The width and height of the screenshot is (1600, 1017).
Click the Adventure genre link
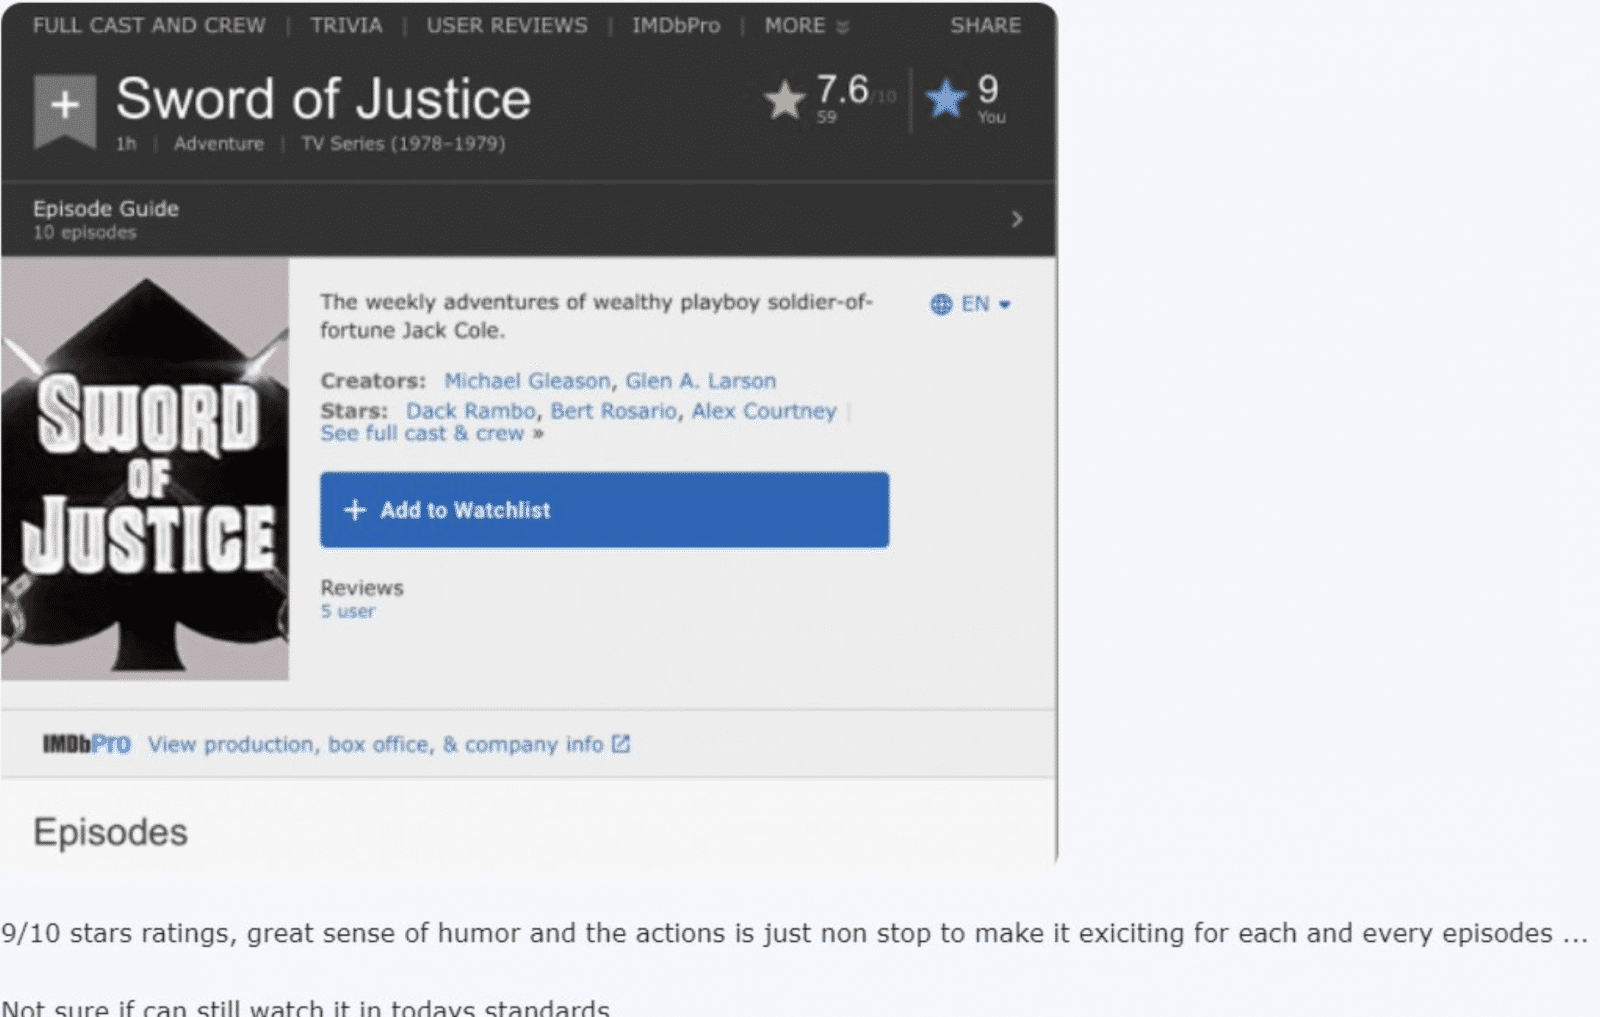click(x=219, y=144)
